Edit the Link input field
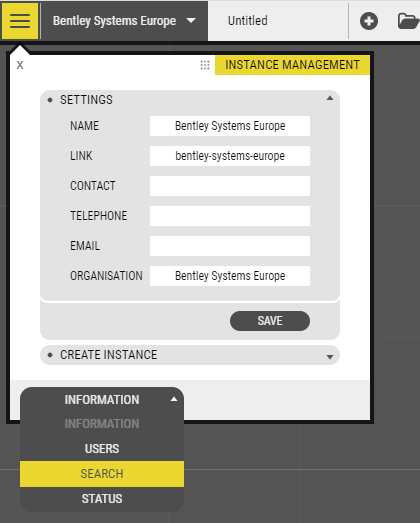 click(230, 156)
